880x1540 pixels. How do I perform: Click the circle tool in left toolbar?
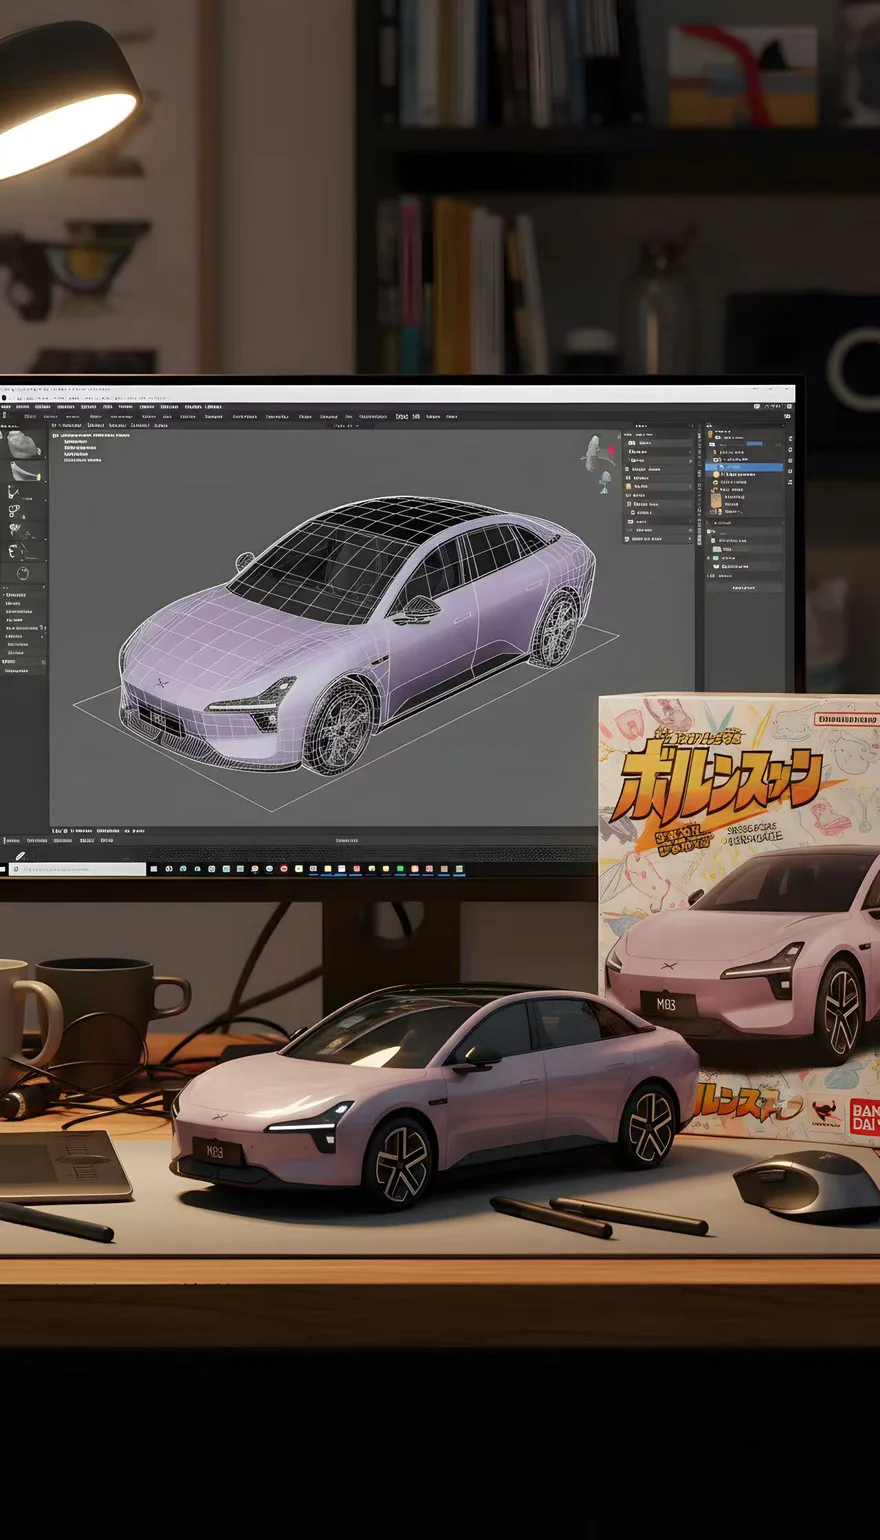pos(23,573)
